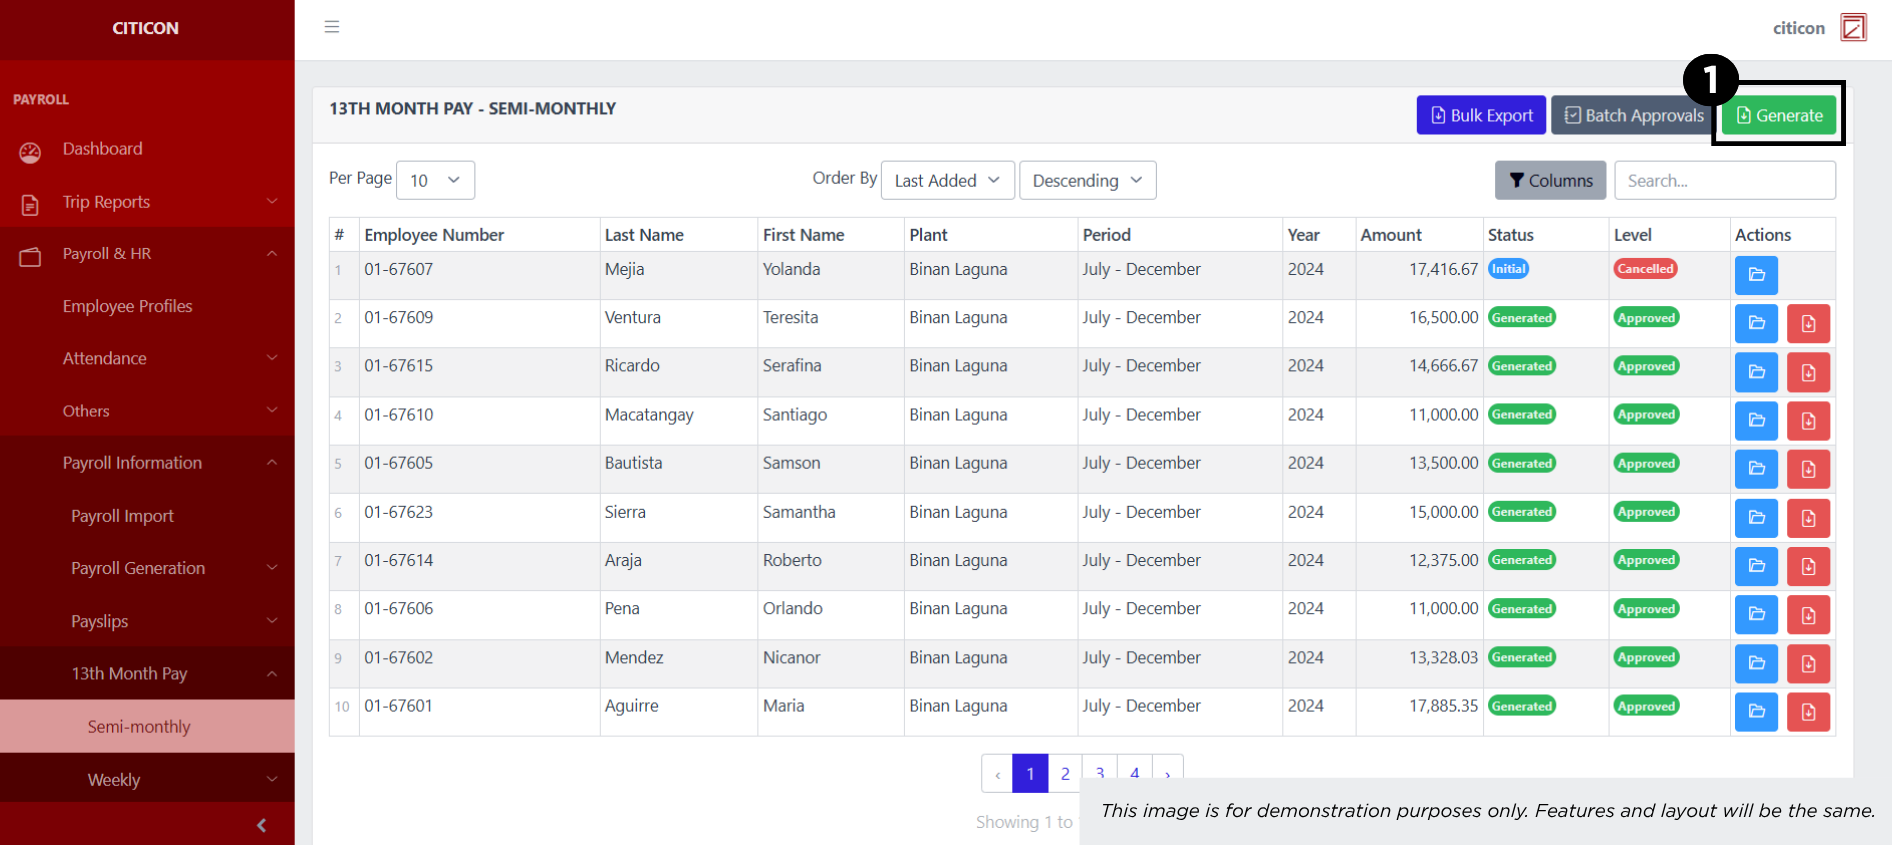The image size is (1892, 845).
Task: Click the green Generate button
Action: [x=1779, y=116]
